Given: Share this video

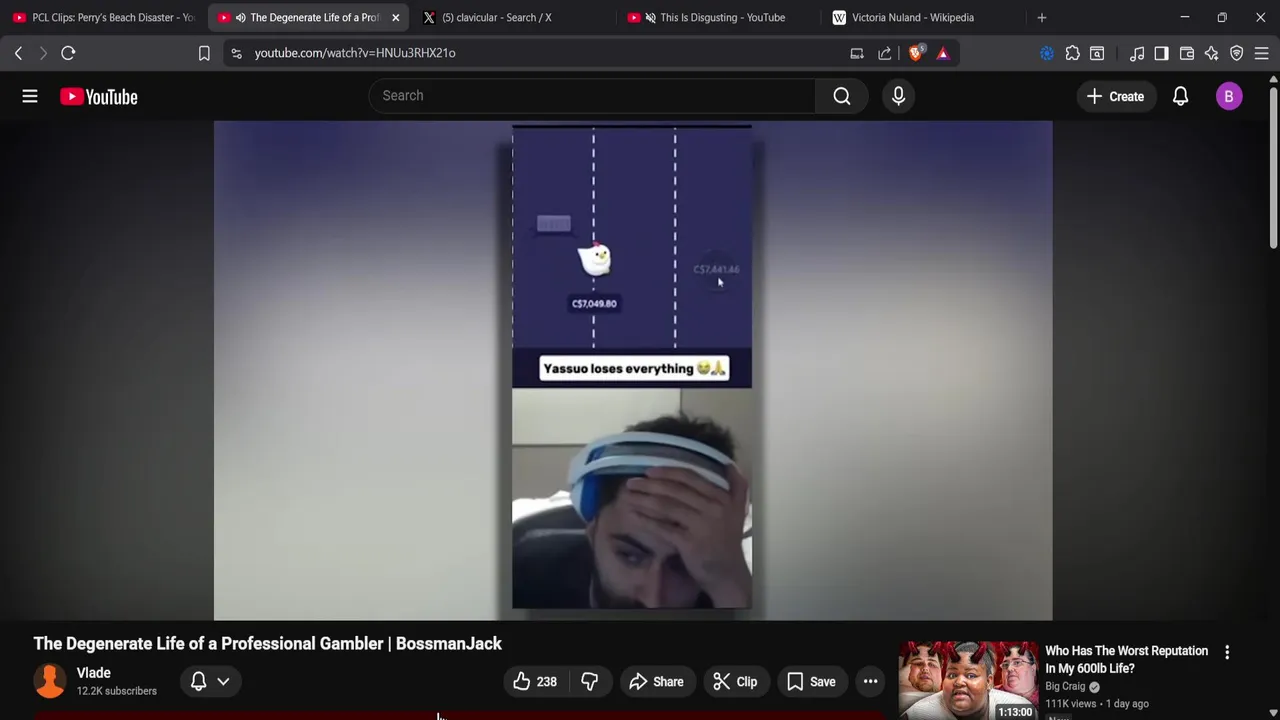Looking at the screenshot, I should click(656, 682).
